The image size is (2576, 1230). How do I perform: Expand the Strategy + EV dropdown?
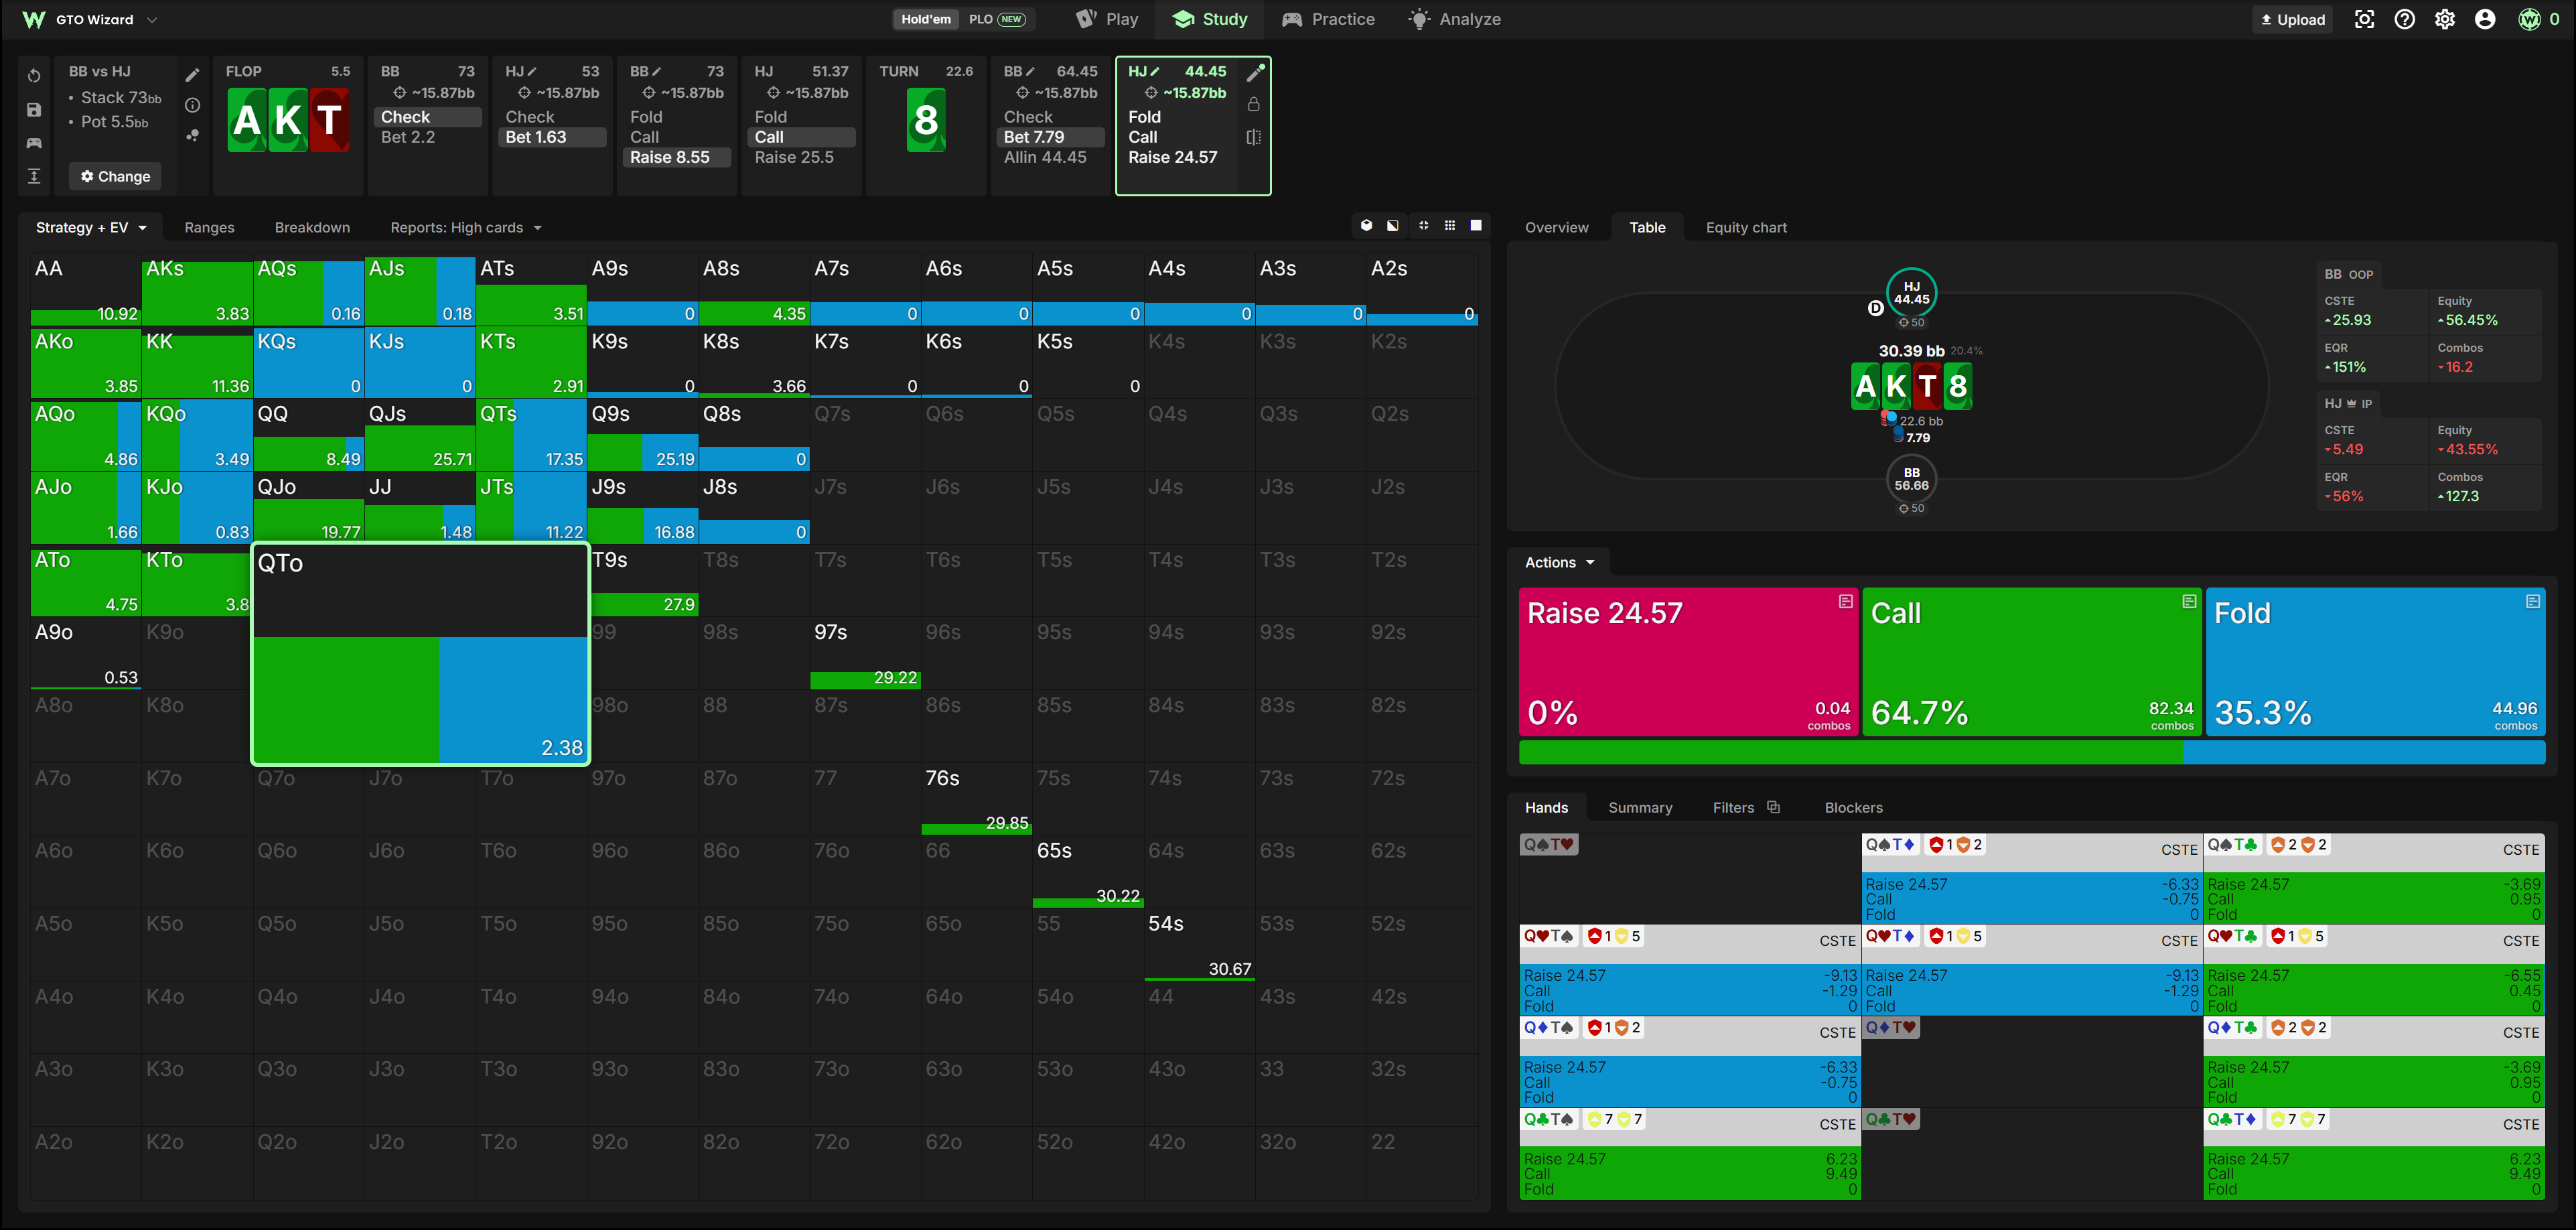(x=91, y=228)
